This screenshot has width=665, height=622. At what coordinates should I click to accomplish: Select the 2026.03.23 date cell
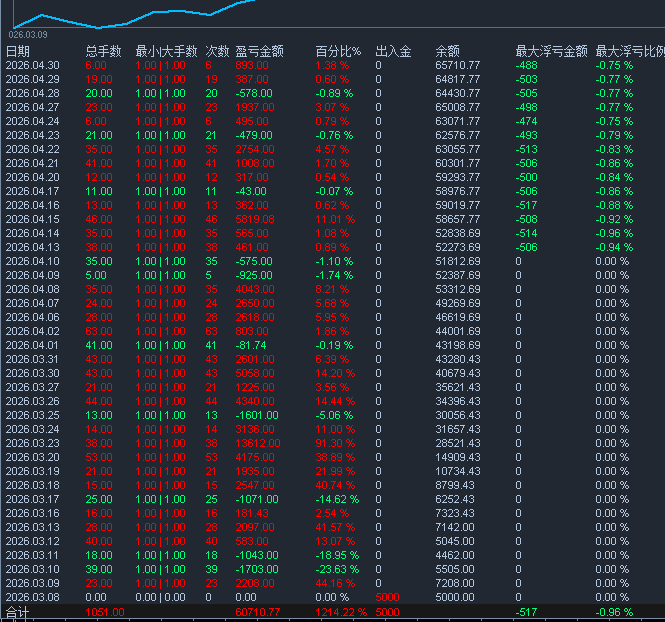point(32,443)
